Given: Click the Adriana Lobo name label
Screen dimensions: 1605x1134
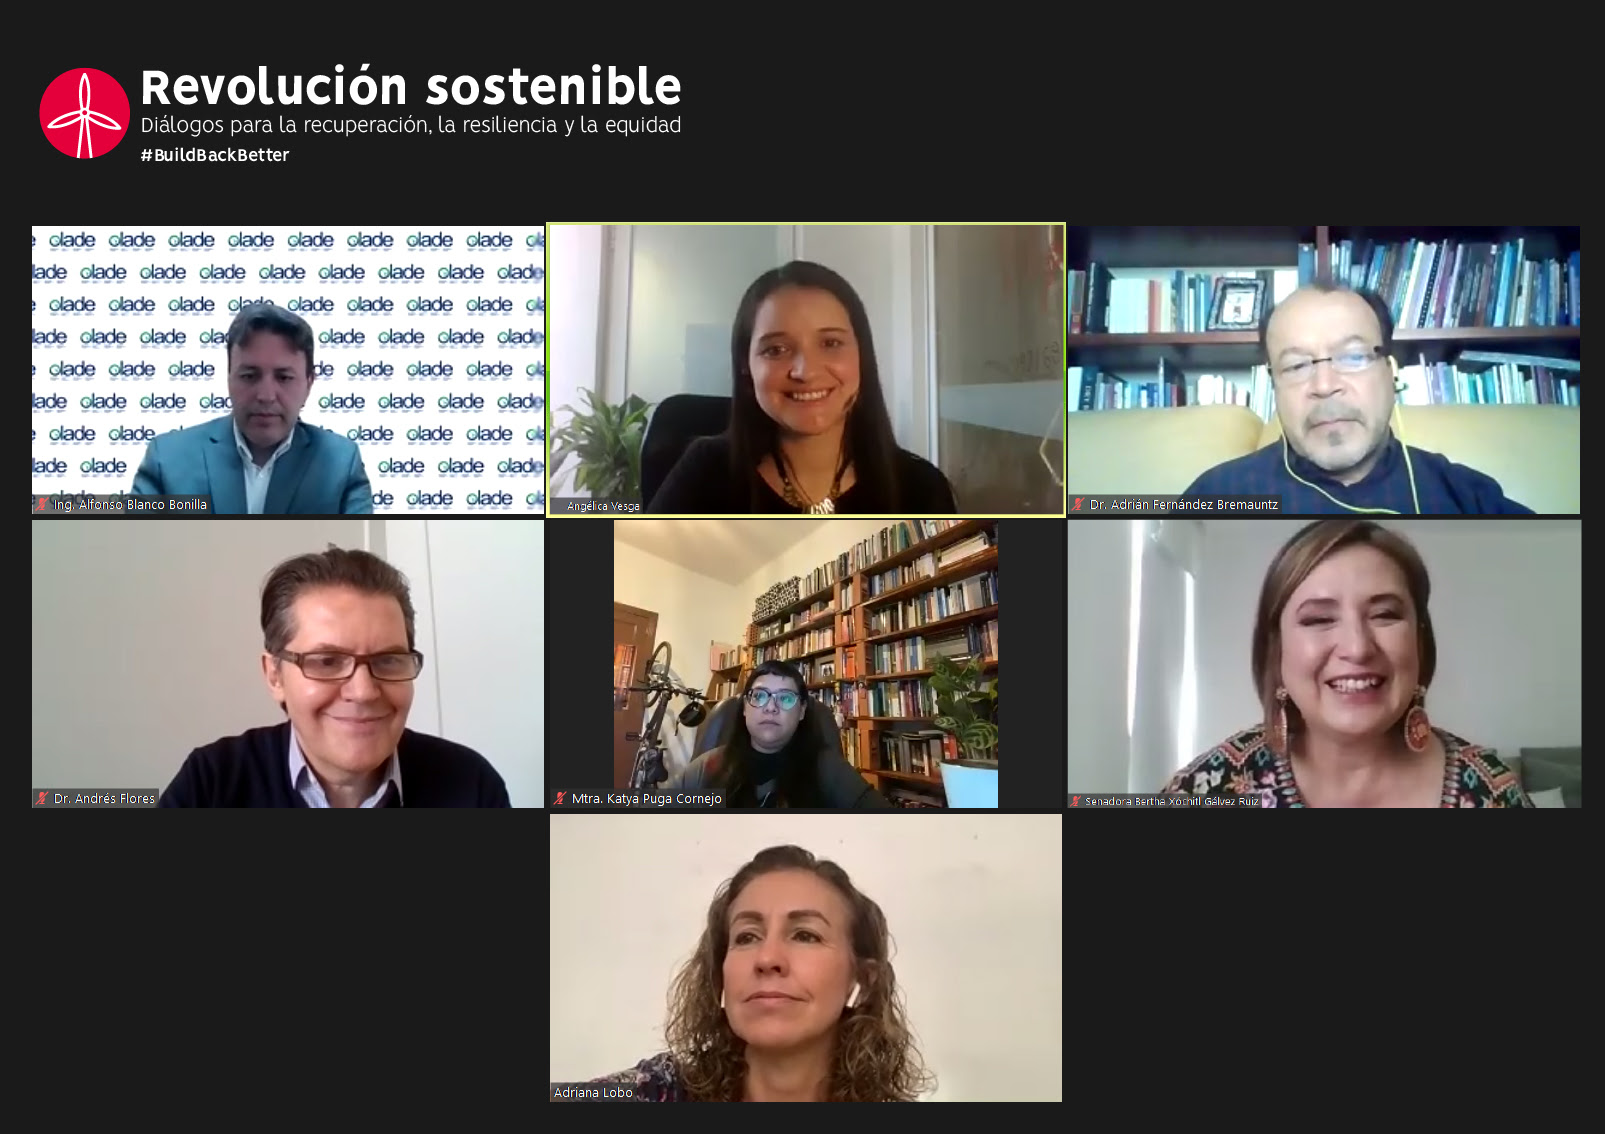Looking at the screenshot, I should pyautogui.click(x=593, y=1092).
